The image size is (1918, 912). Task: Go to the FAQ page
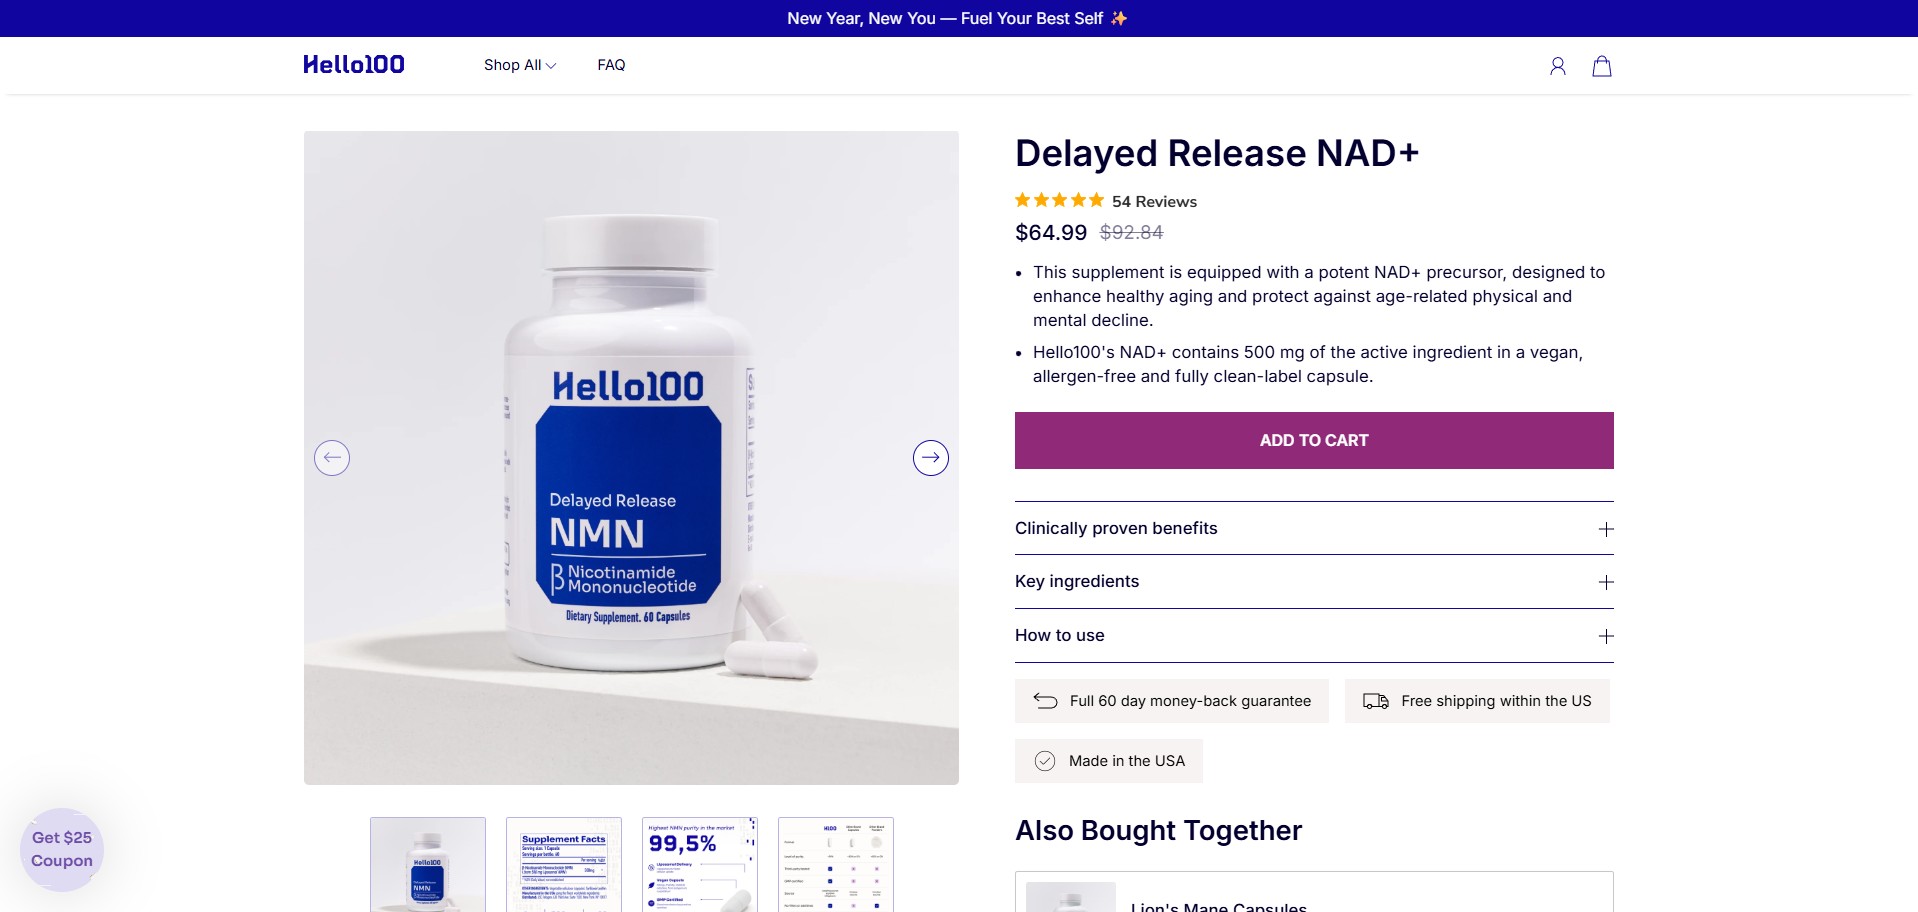(x=611, y=65)
